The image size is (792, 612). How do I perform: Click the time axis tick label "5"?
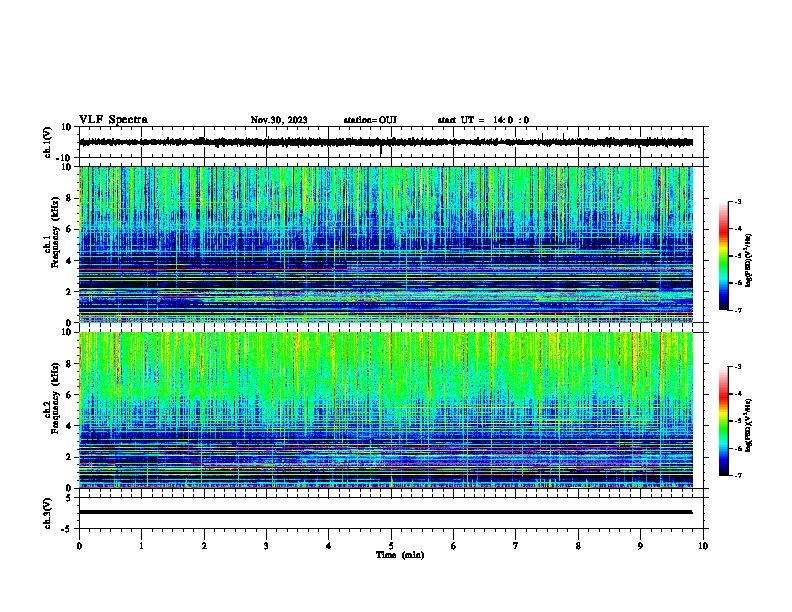(x=391, y=546)
